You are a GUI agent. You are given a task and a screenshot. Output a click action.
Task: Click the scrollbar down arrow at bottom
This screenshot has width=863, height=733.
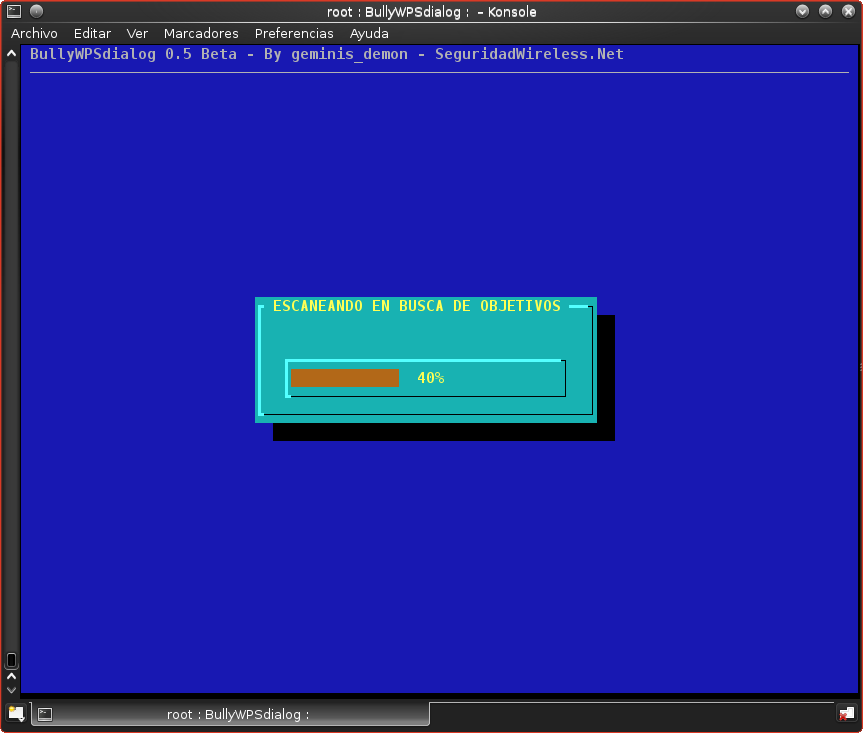click(12, 689)
